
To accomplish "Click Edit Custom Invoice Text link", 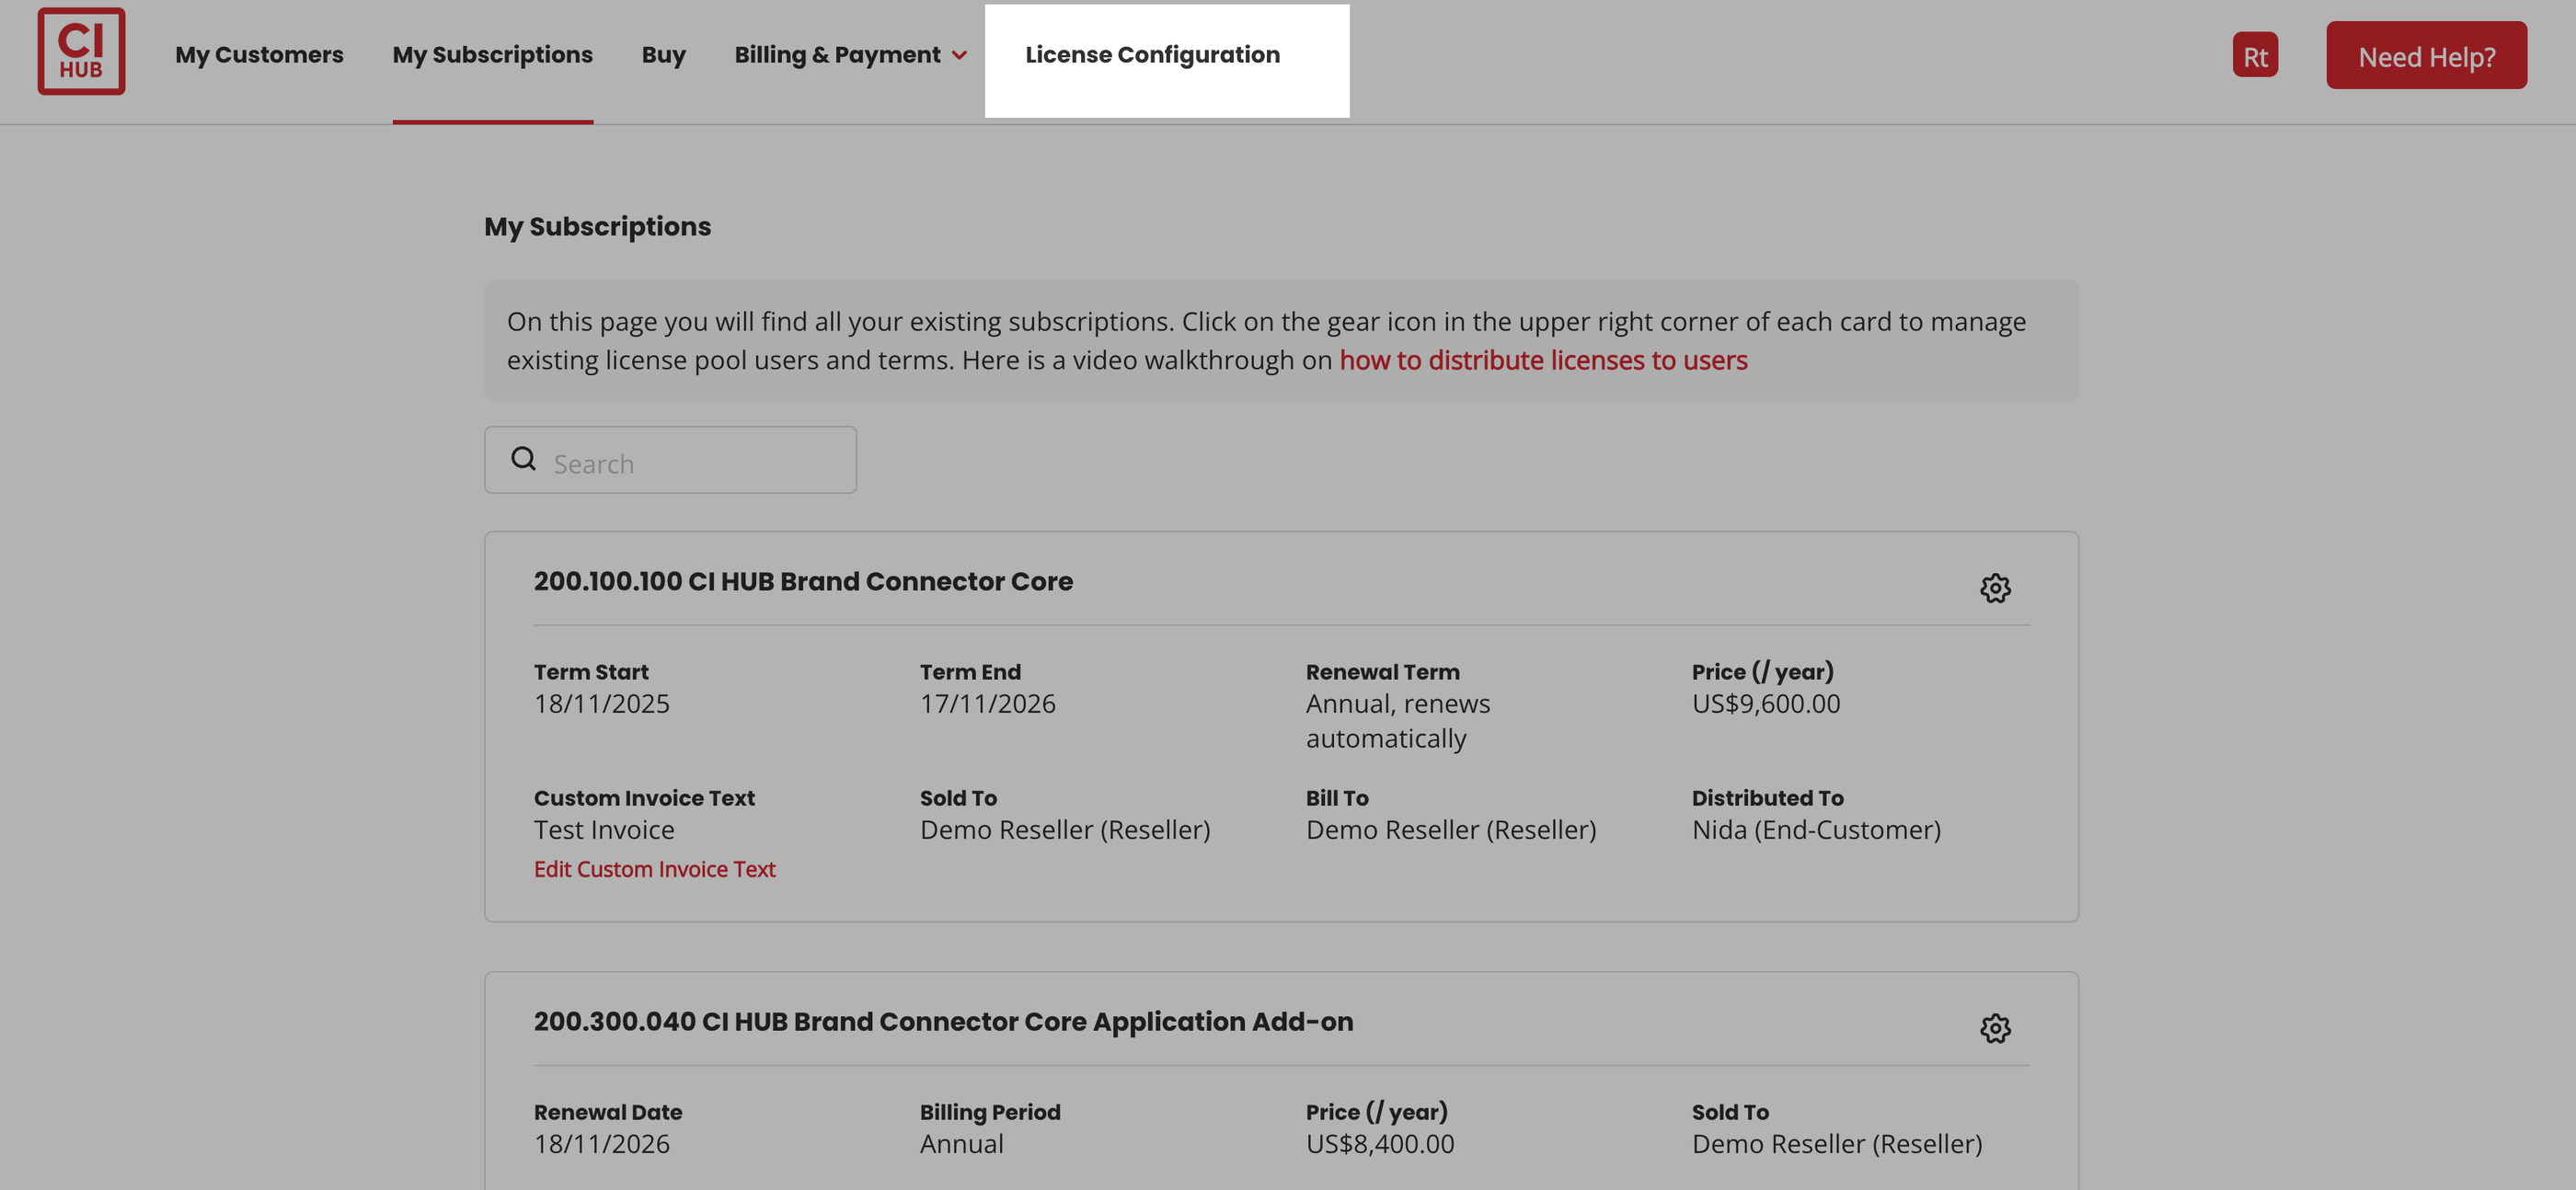I will pos(654,869).
